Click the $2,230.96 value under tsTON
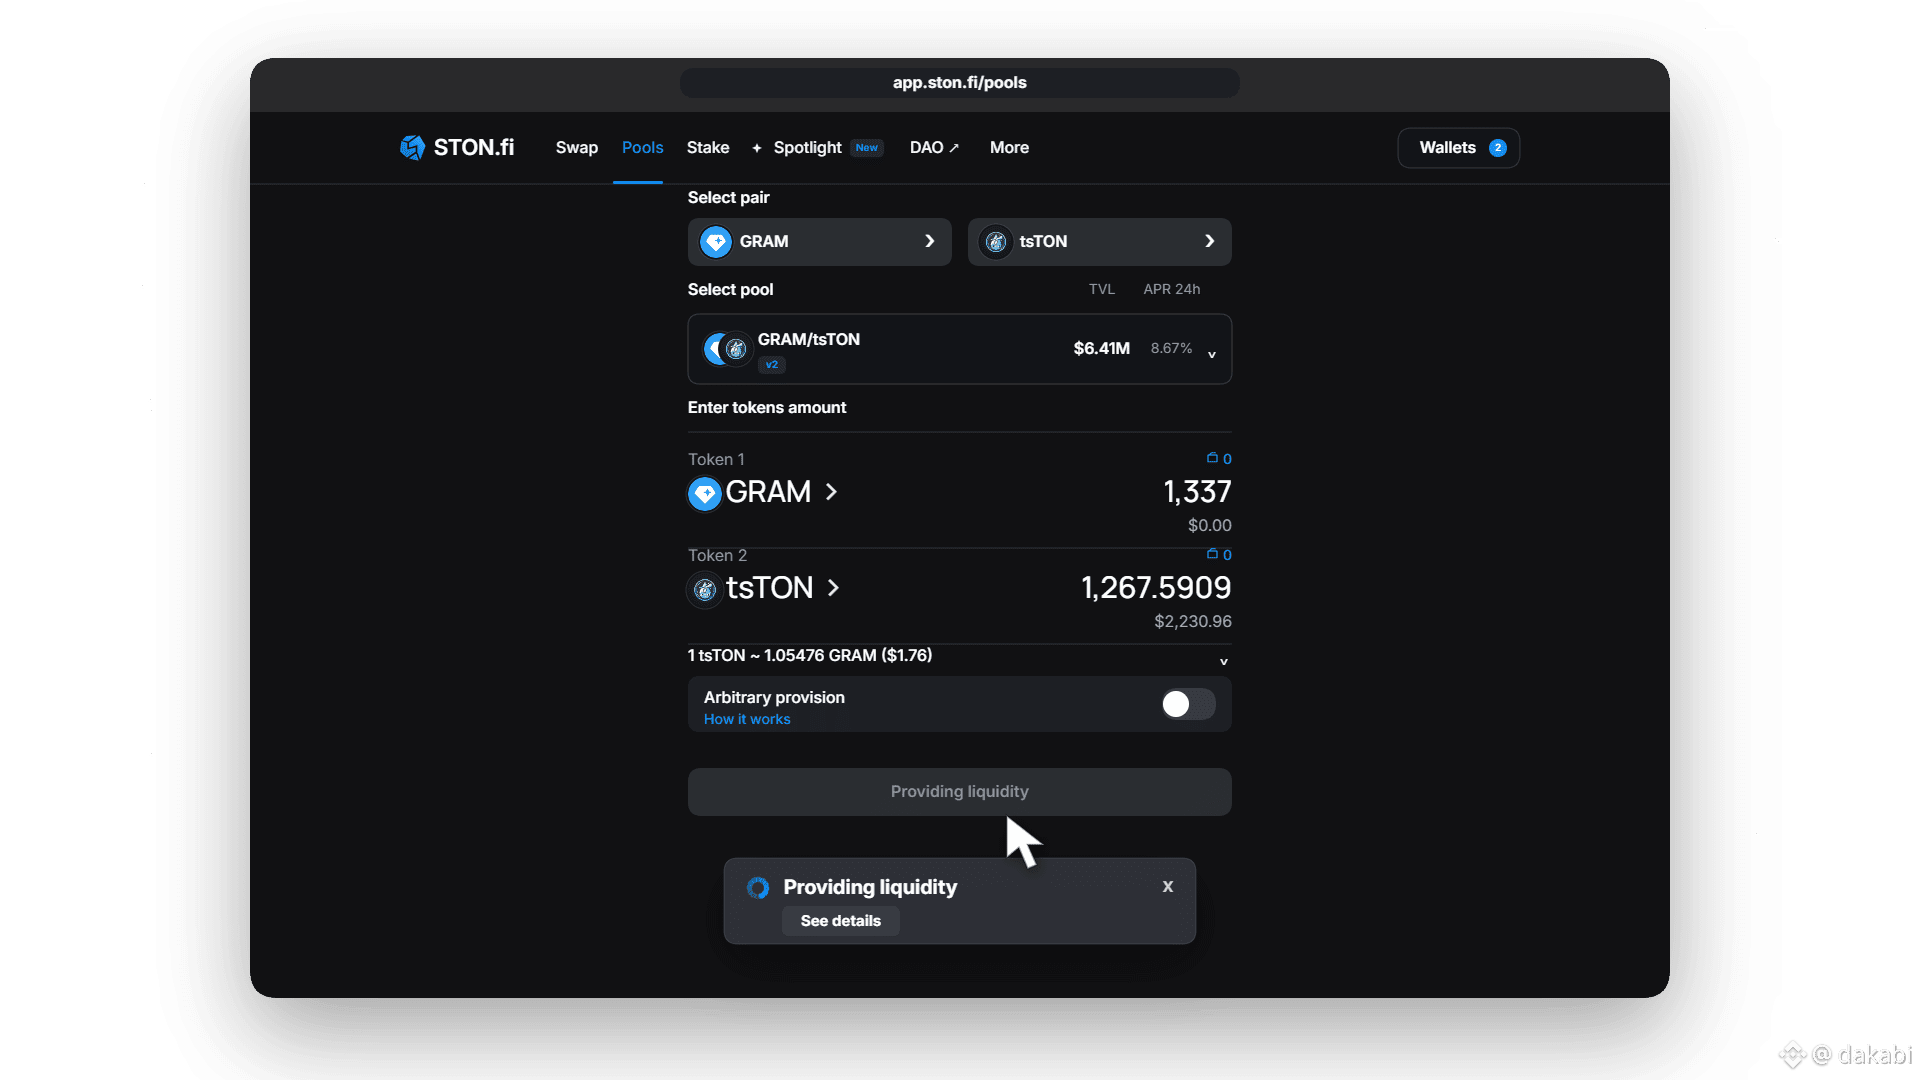1920x1080 pixels. click(x=1192, y=621)
